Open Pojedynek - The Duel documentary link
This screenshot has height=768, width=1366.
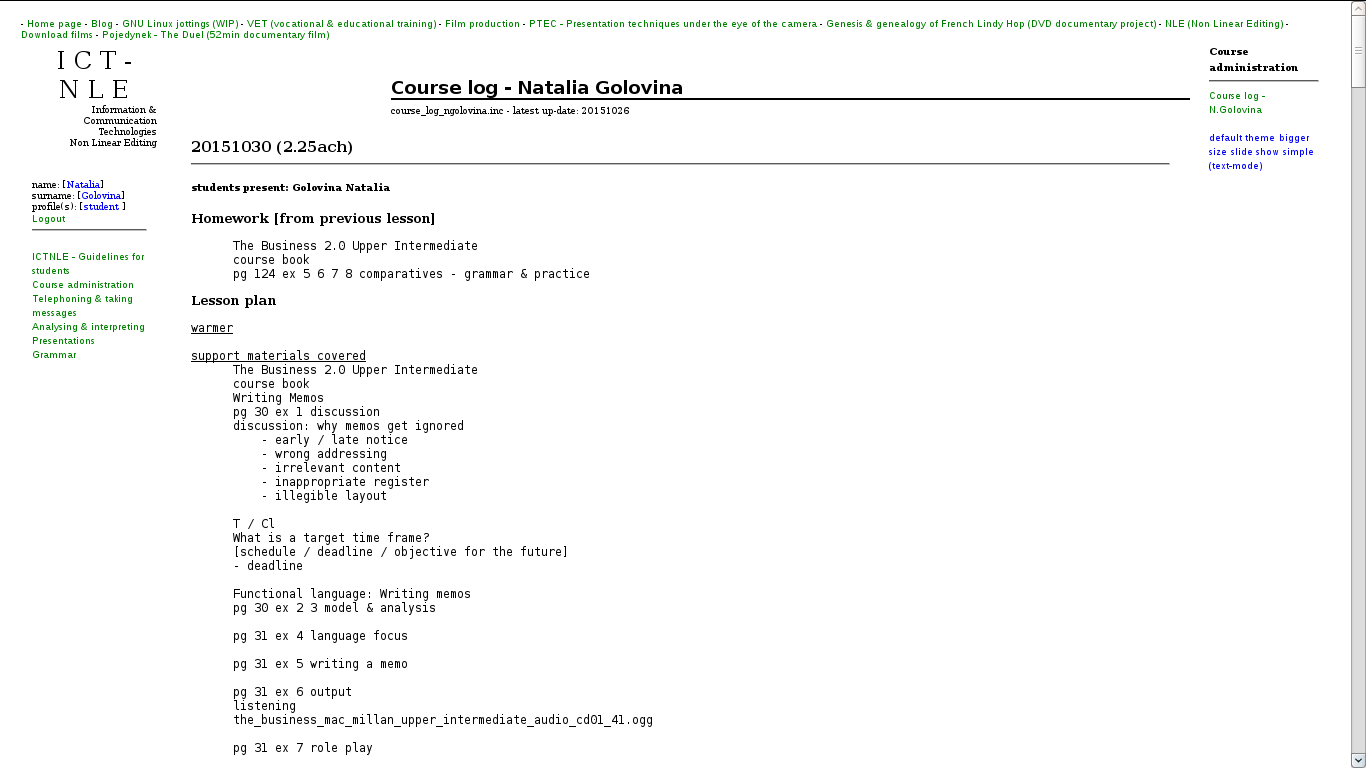coord(215,35)
